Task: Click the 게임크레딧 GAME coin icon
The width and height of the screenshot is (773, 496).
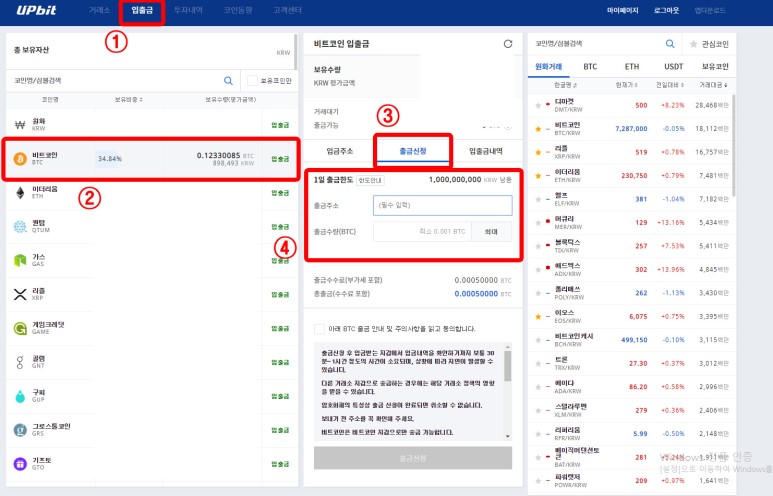Action: coord(20,328)
